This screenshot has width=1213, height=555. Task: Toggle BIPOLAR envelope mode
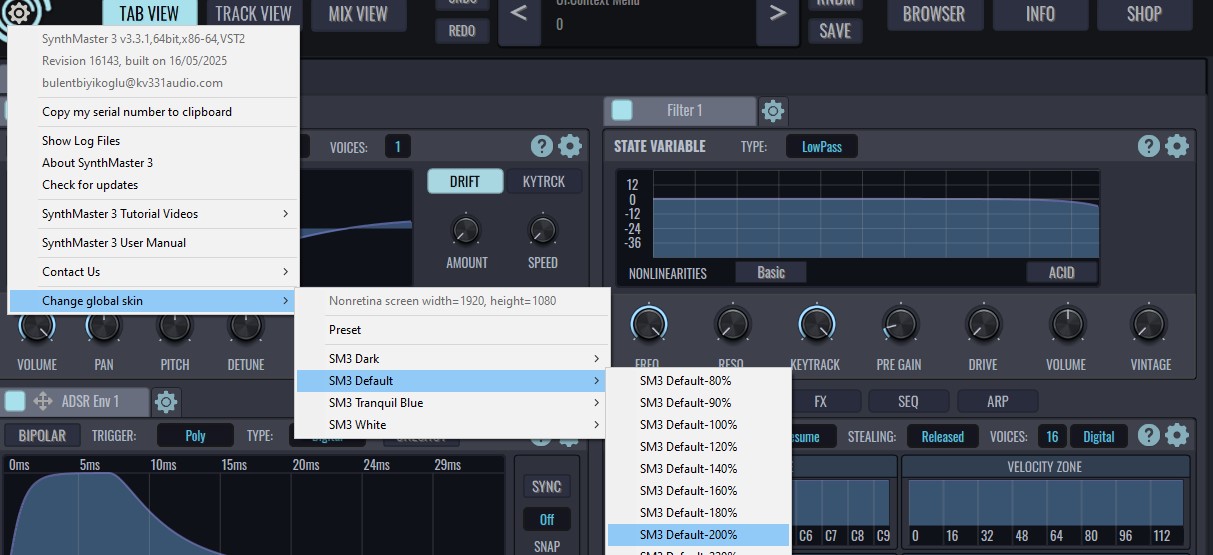pyautogui.click(x=42, y=436)
